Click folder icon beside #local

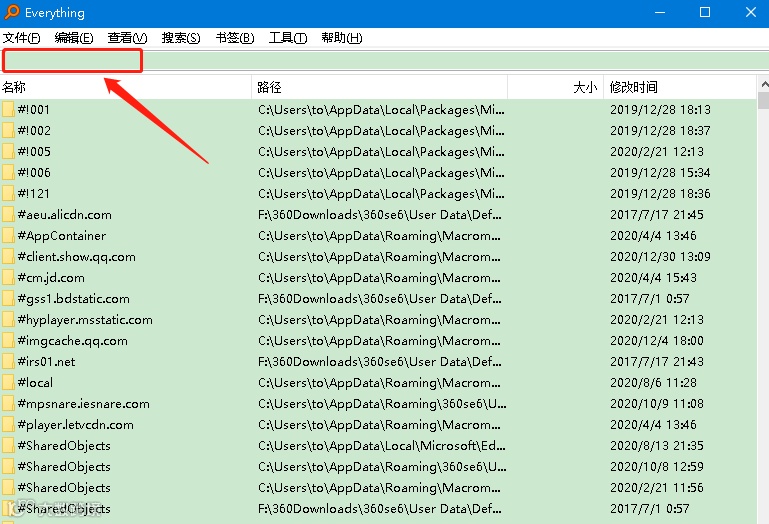tap(8, 383)
